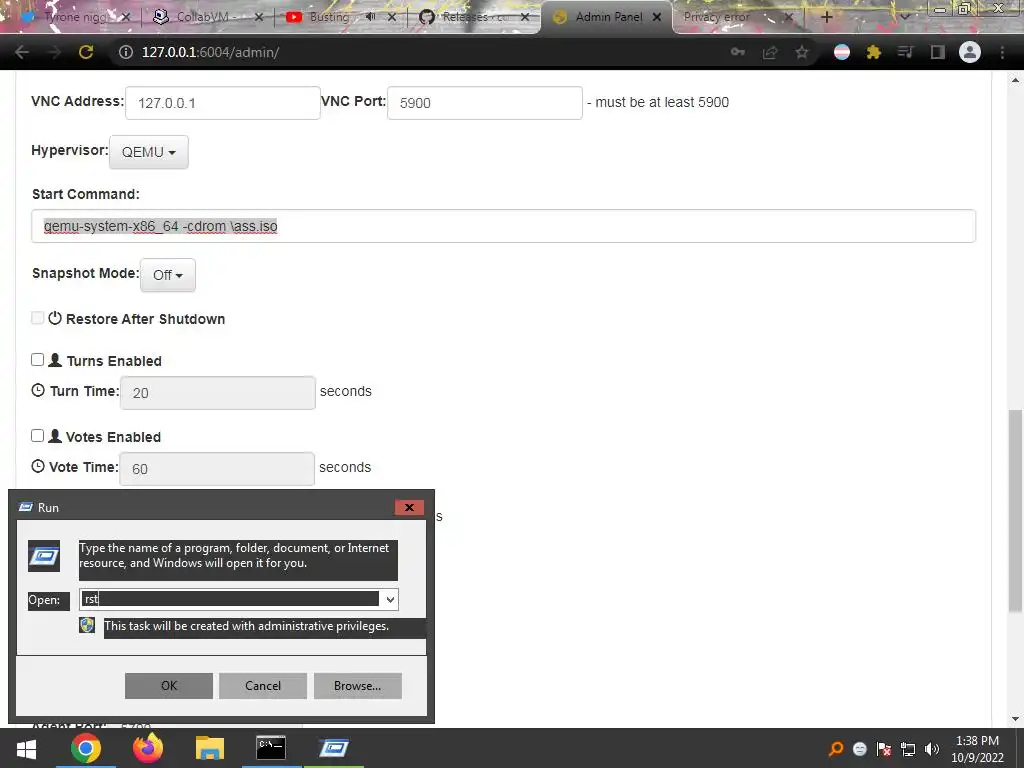Open the Windows Start menu
Screen dimensions: 1024x768
pos(26,748)
